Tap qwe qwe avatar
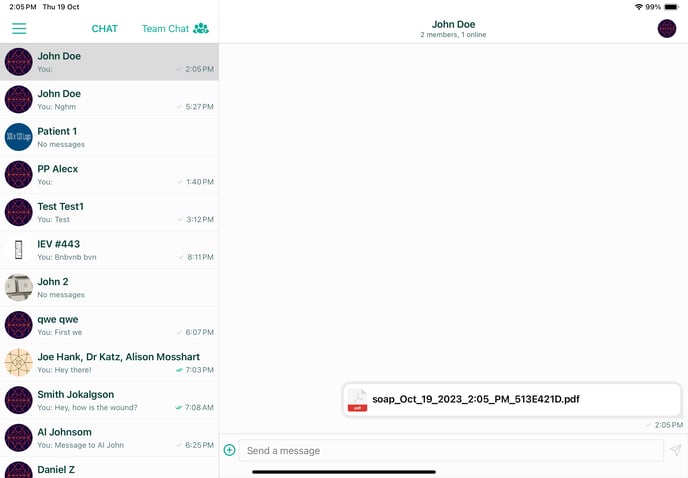 click(18, 325)
